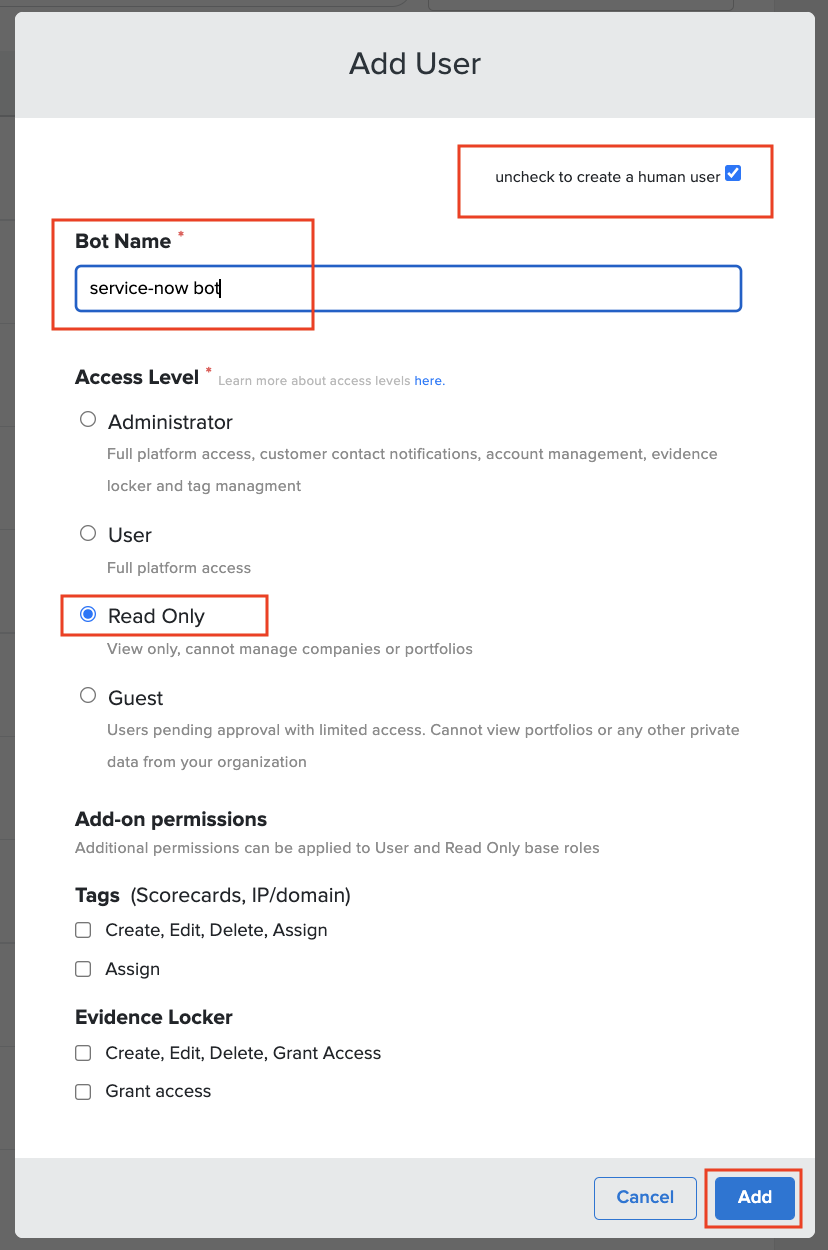This screenshot has width=828, height=1250.
Task: Click the Add User dialog title
Action: click(x=414, y=63)
